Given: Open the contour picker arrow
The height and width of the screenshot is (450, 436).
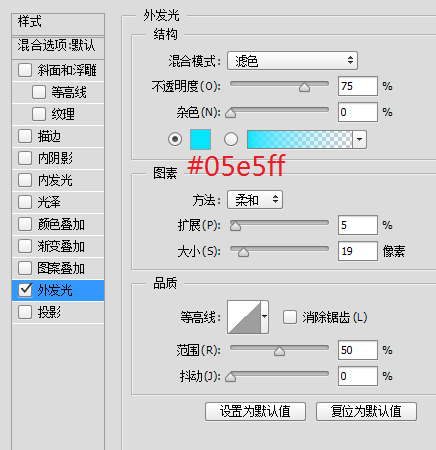Looking at the screenshot, I should (x=264, y=317).
